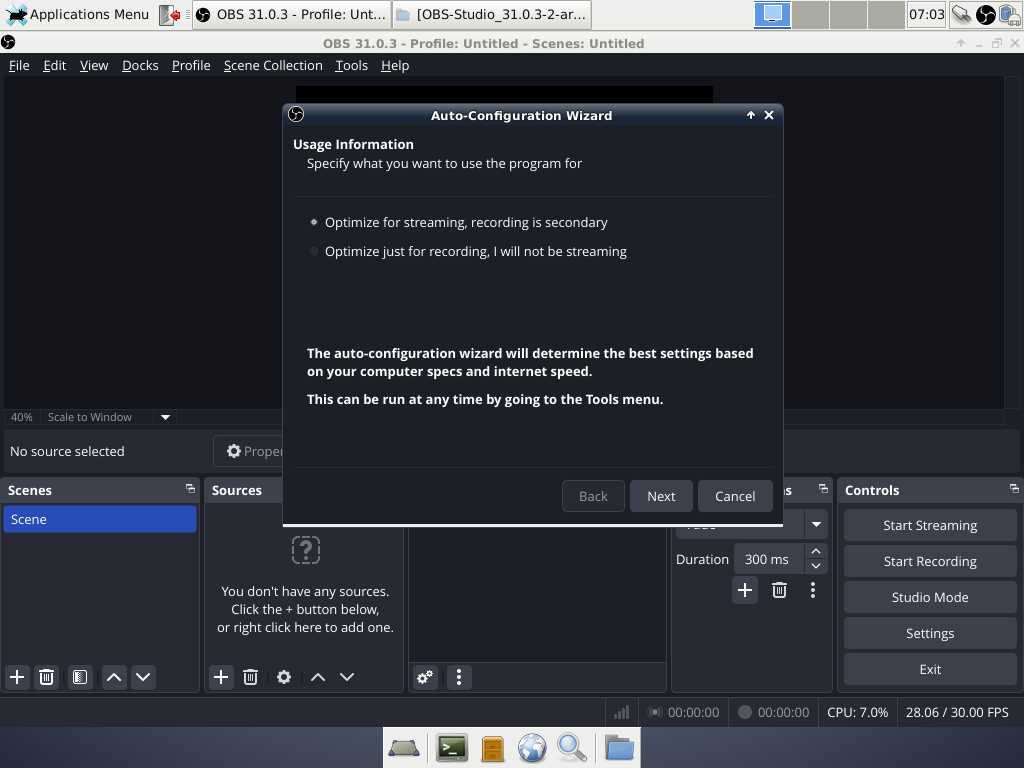Open the File menu
Image resolution: width=1024 pixels, height=768 pixels.
click(19, 65)
